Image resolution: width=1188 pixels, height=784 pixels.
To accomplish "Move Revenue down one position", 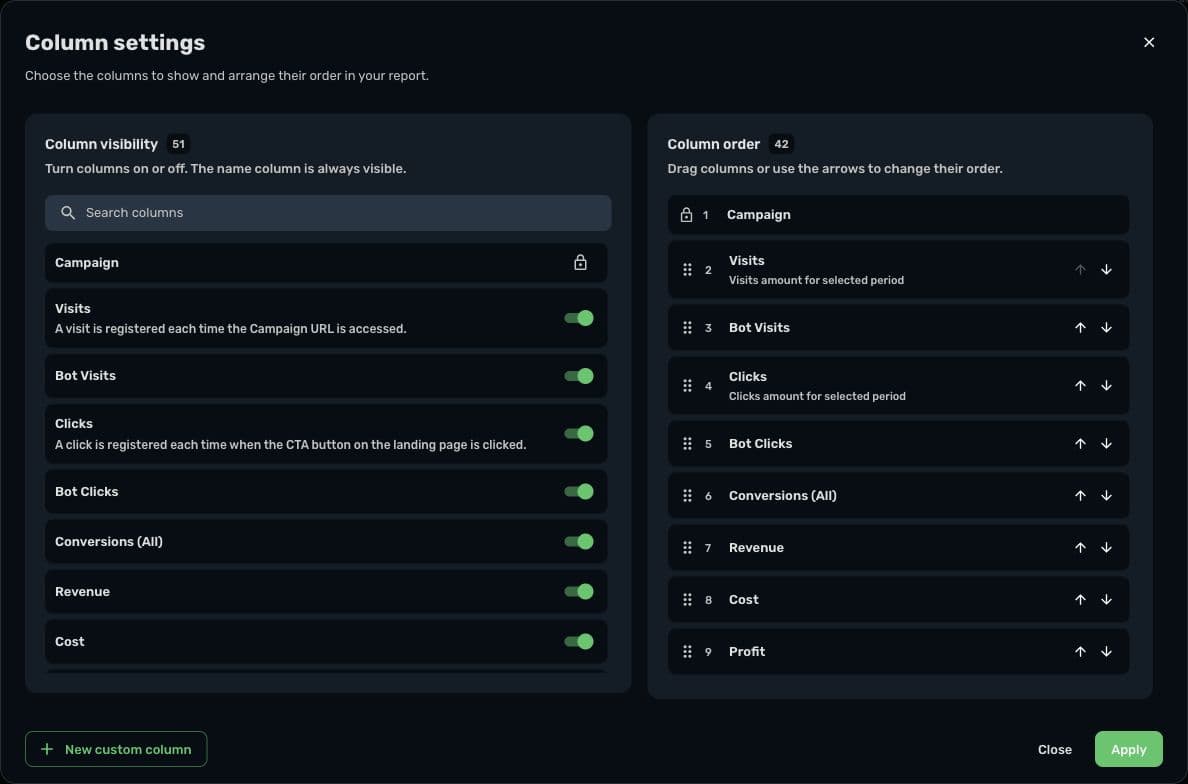I will click(x=1106, y=548).
